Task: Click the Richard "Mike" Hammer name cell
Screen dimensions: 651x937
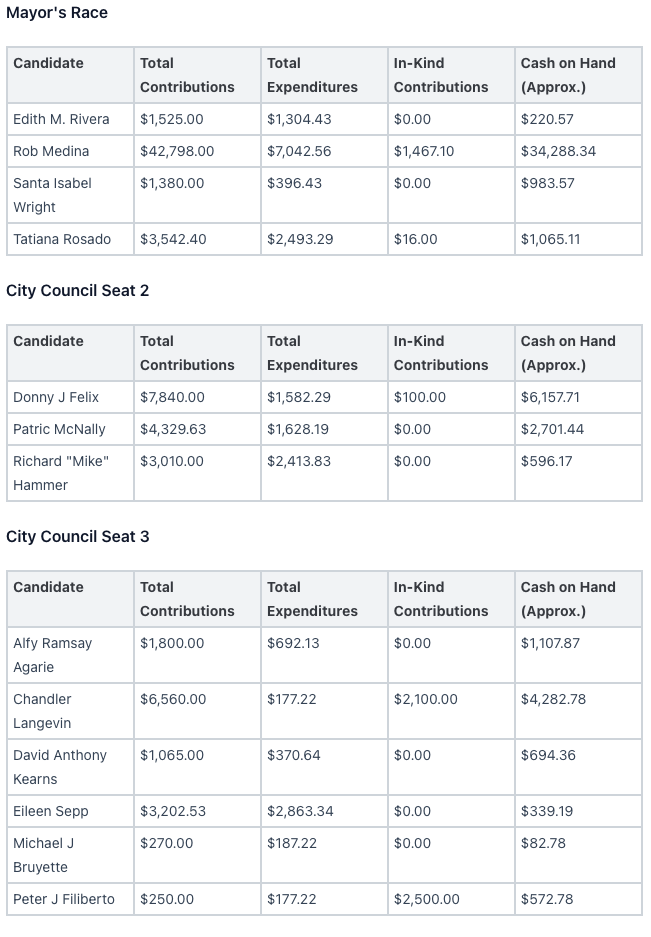Action: (x=61, y=473)
